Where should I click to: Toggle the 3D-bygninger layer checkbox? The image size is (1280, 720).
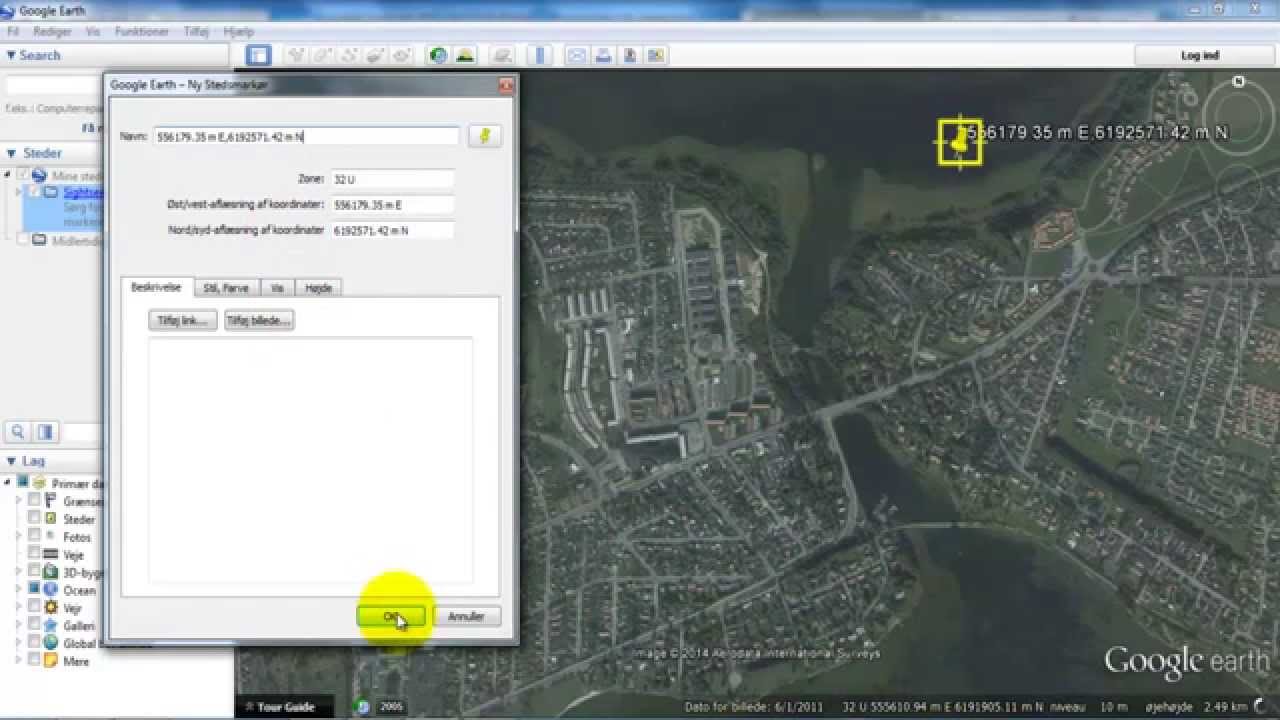pos(34,572)
